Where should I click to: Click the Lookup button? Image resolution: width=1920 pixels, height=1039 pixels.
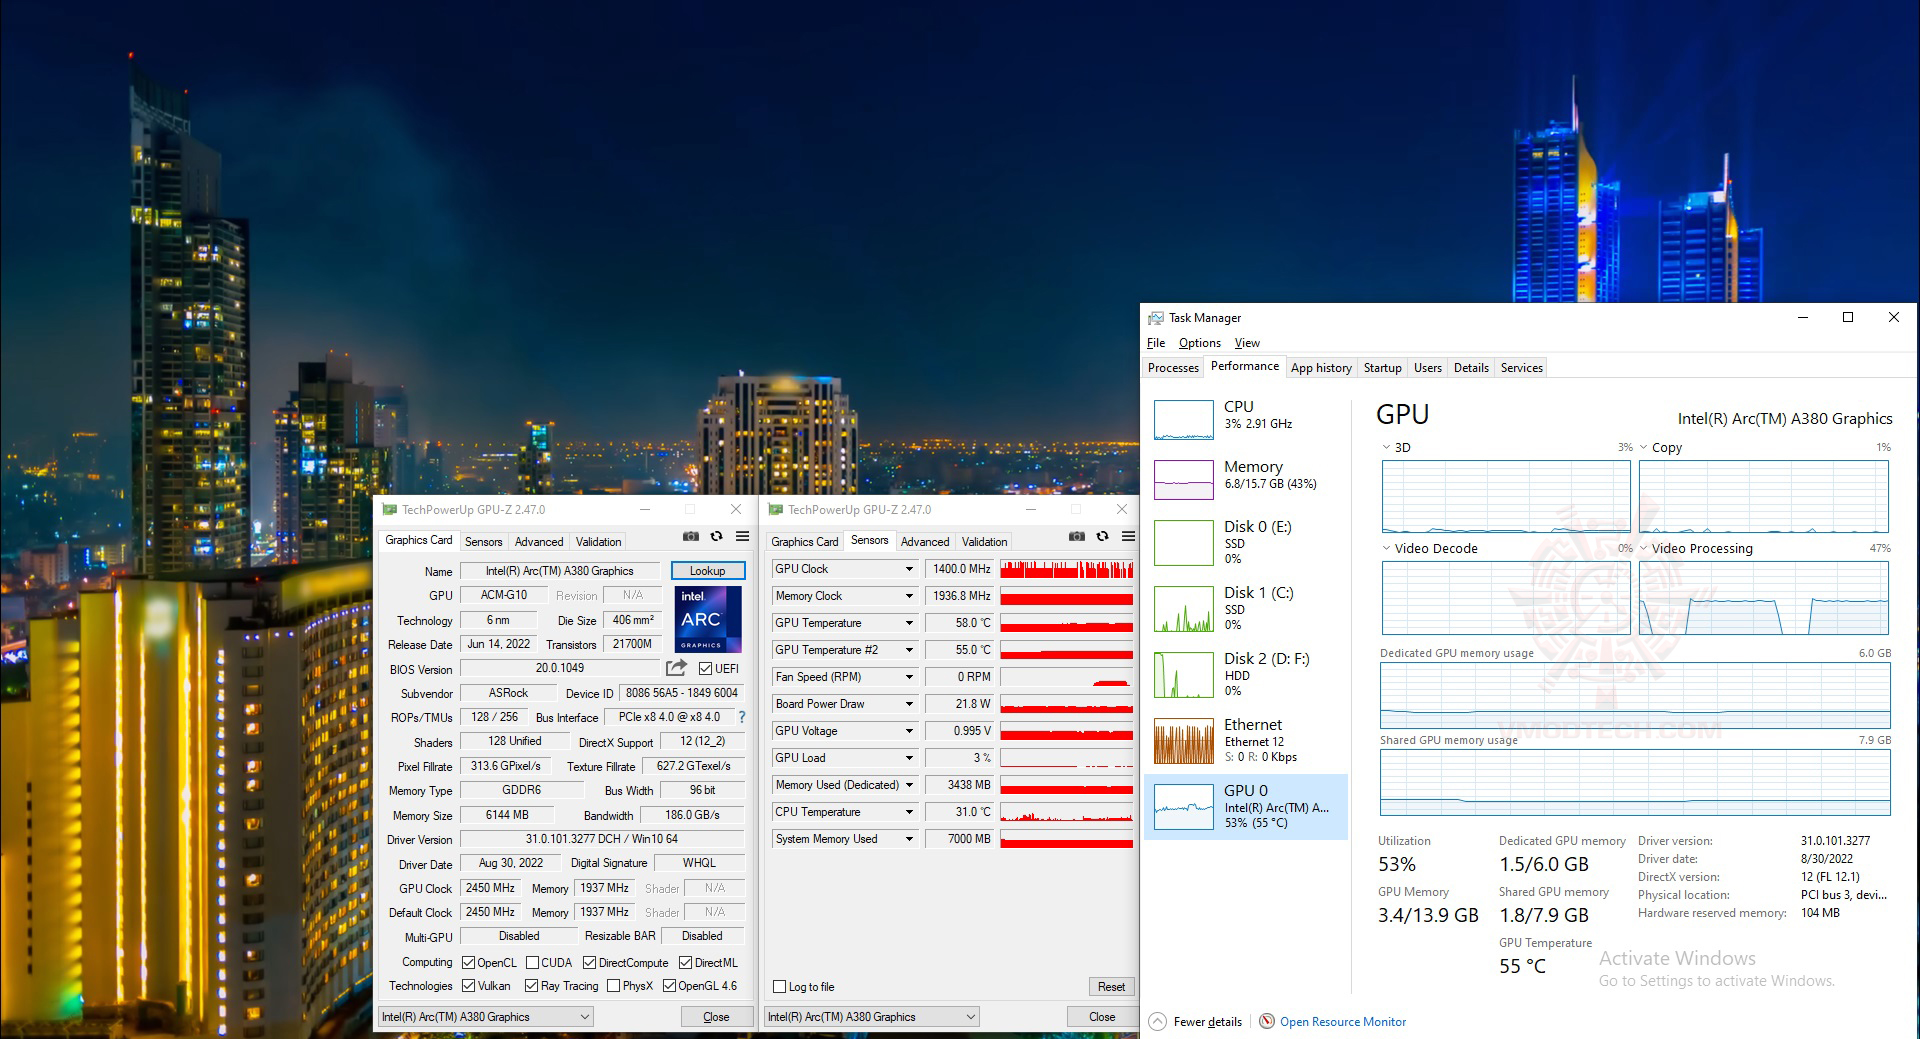pyautogui.click(x=707, y=571)
